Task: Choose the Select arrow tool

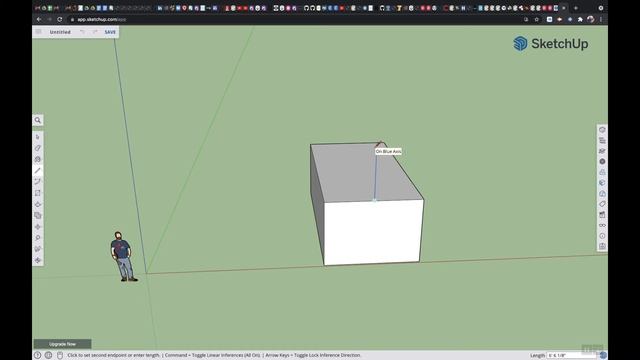Action: click(x=38, y=137)
